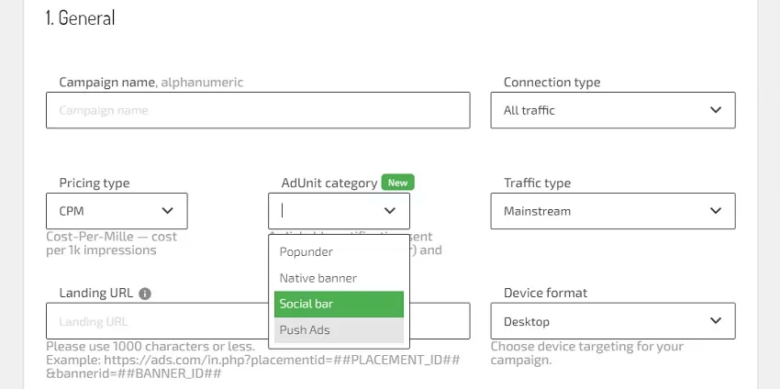Screen dimensions: 780x389
Task: Click the green New badge
Action: [x=397, y=183]
